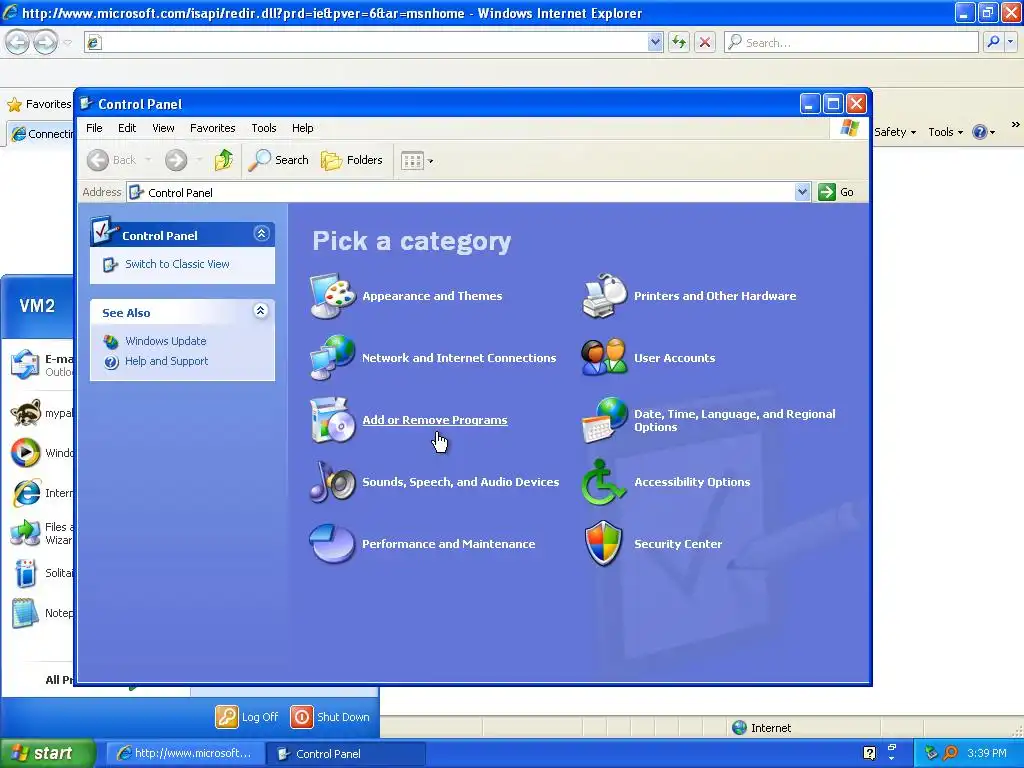Click Internet Explorer Refresh button
The width and height of the screenshot is (1024, 768).
[x=679, y=42]
